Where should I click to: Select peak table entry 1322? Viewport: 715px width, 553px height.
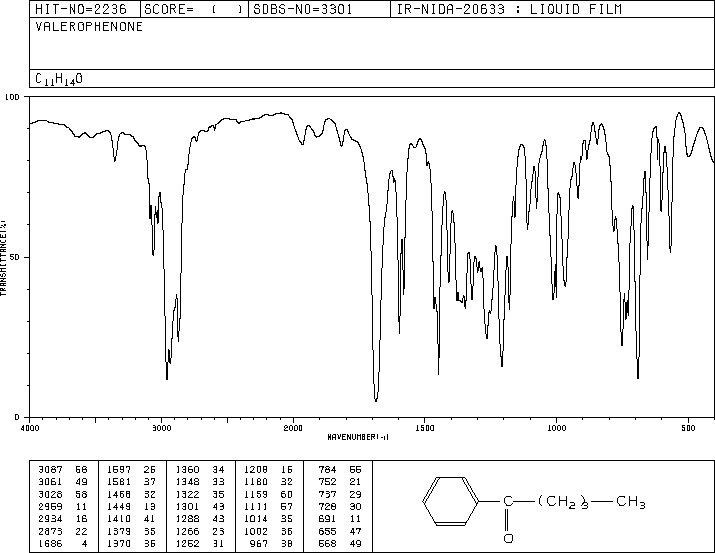200,494
